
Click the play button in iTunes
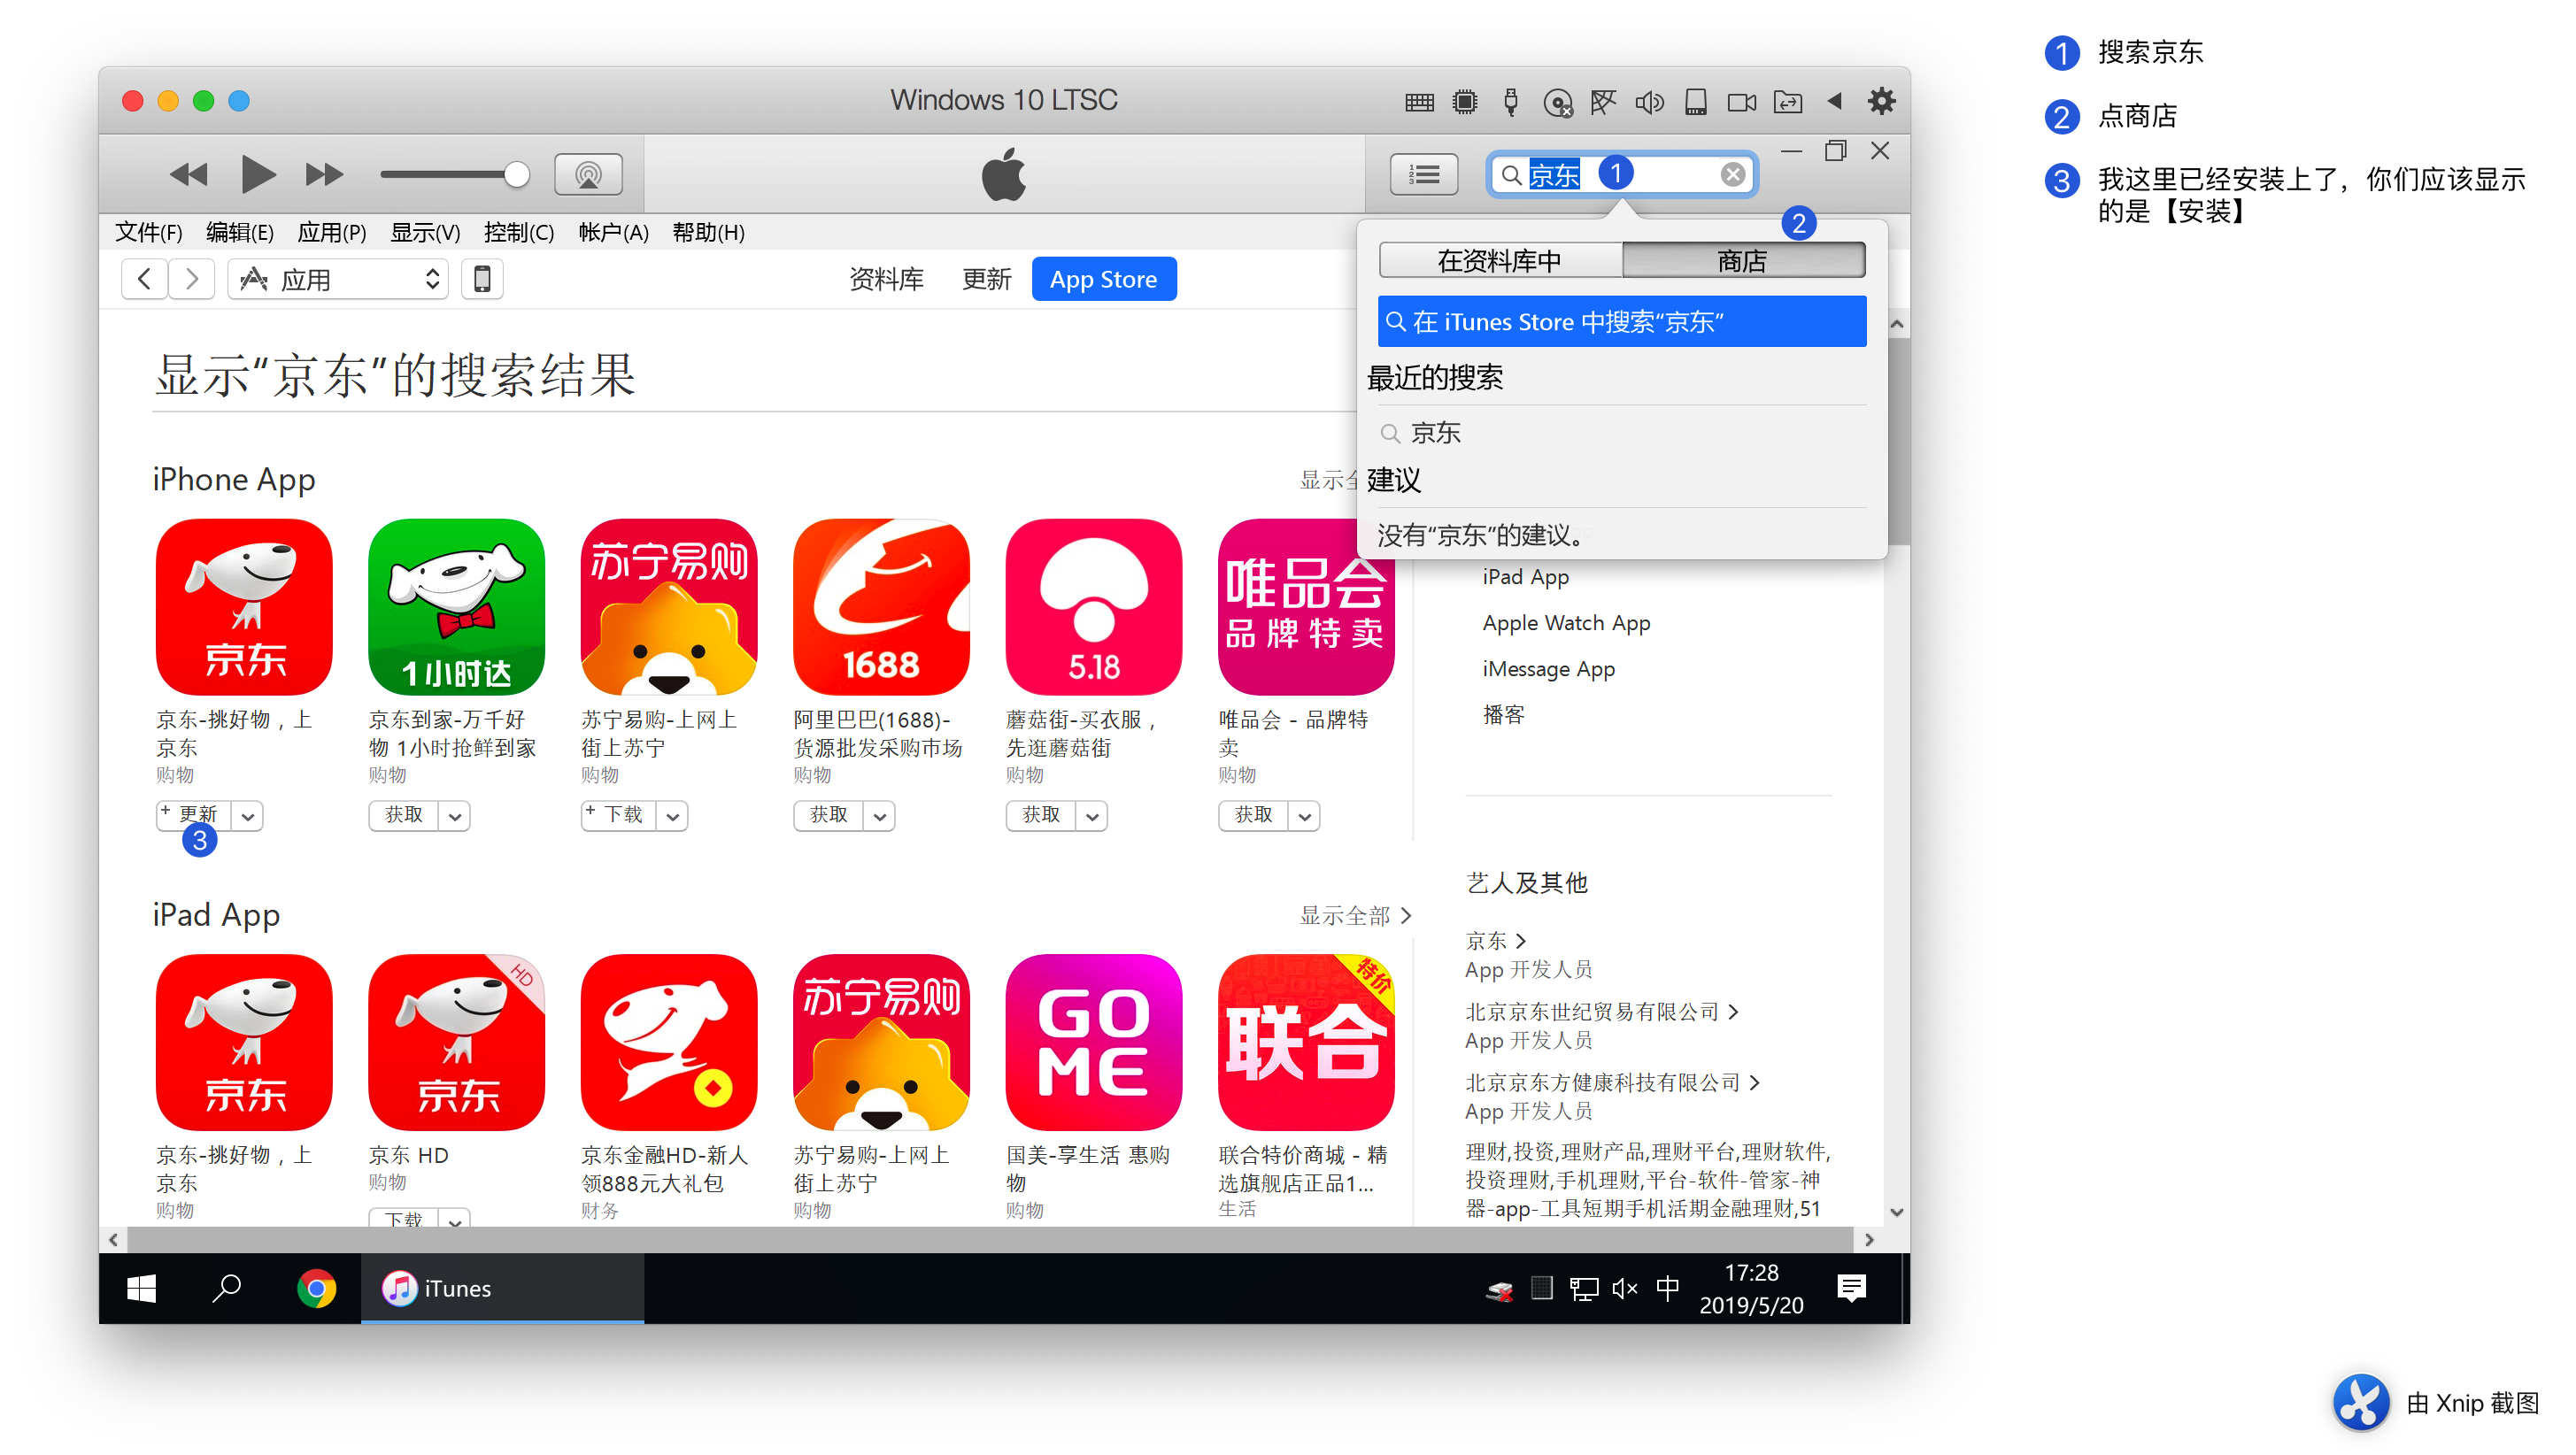click(x=258, y=175)
